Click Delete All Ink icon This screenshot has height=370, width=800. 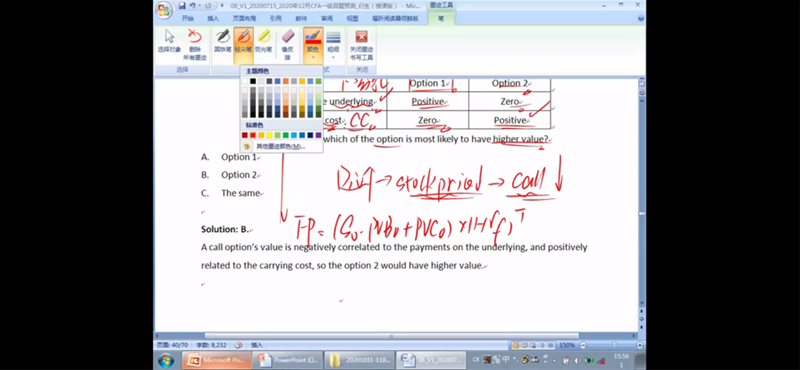pyautogui.click(x=195, y=43)
